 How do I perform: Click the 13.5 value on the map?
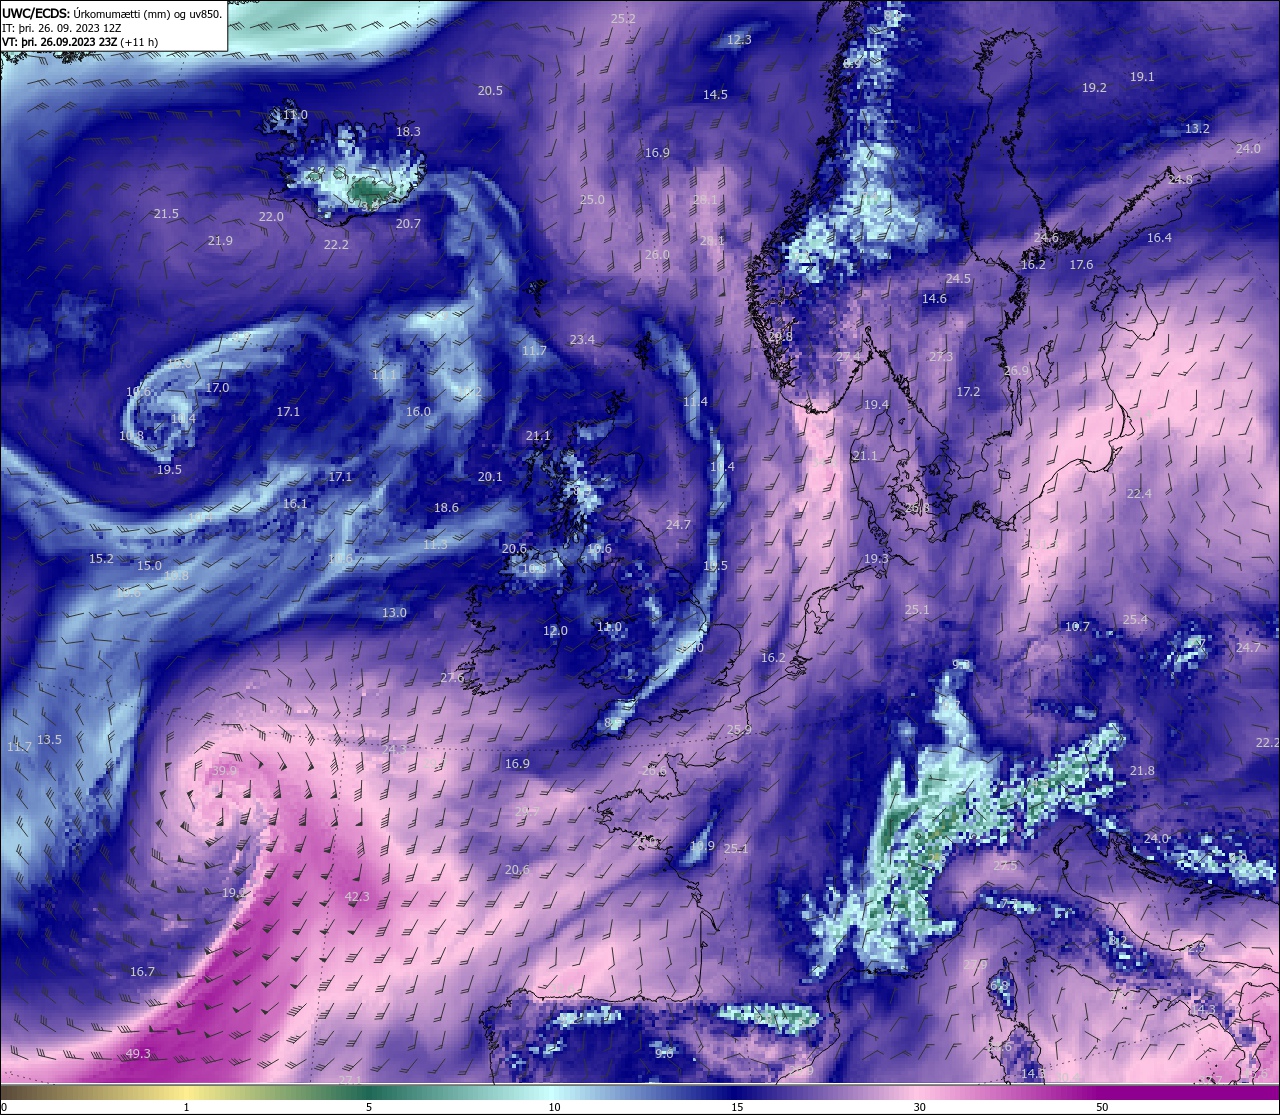(49, 740)
